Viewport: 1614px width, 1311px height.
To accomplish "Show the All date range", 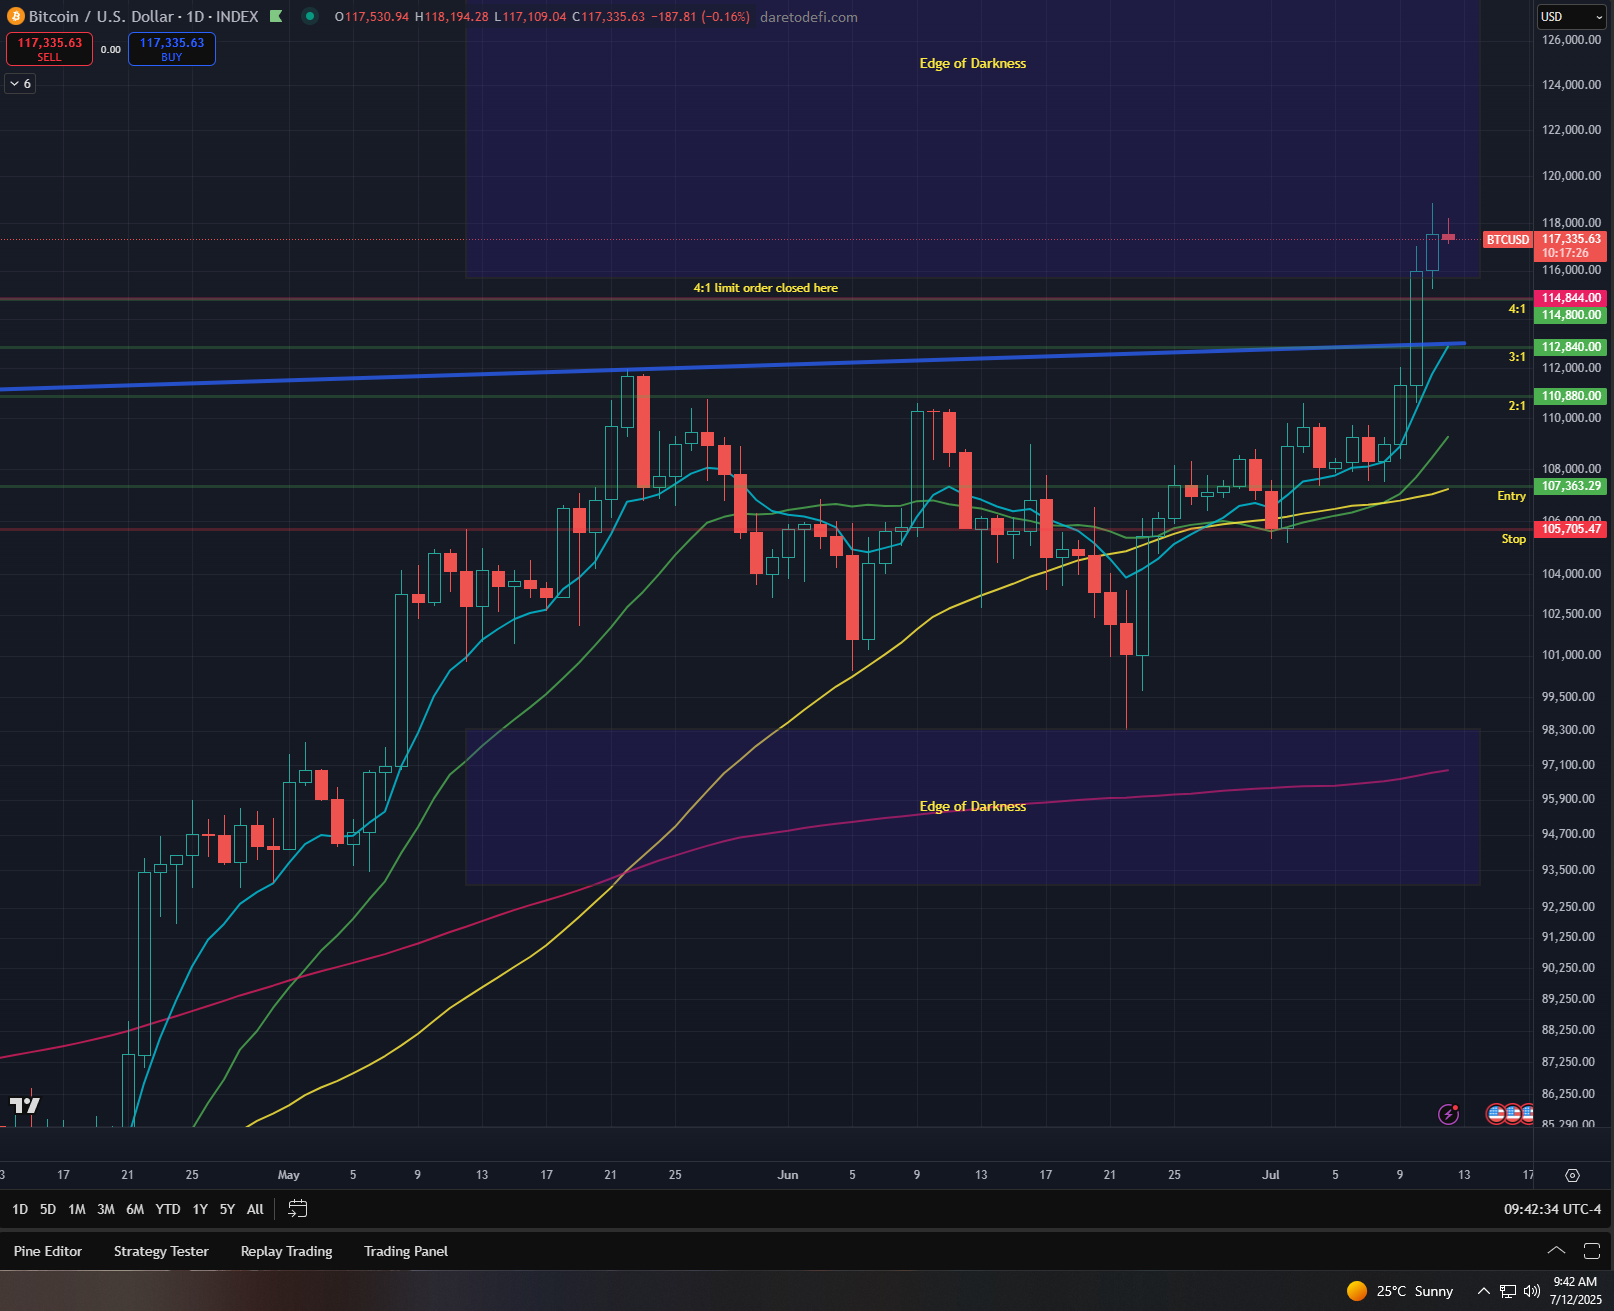I will (255, 1209).
